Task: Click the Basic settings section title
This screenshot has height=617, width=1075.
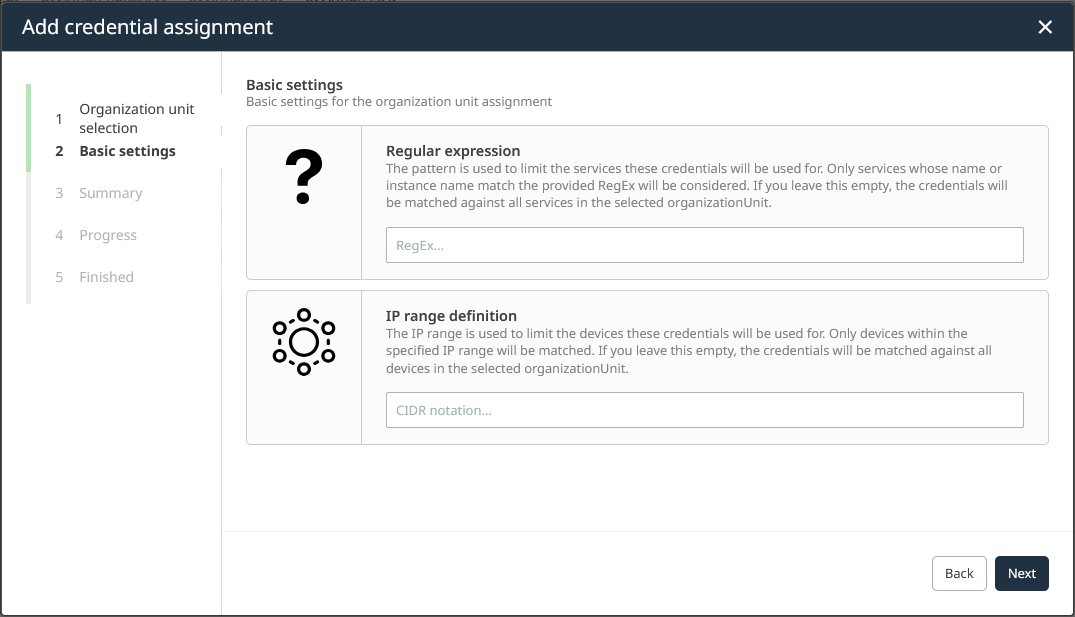Action: point(294,85)
